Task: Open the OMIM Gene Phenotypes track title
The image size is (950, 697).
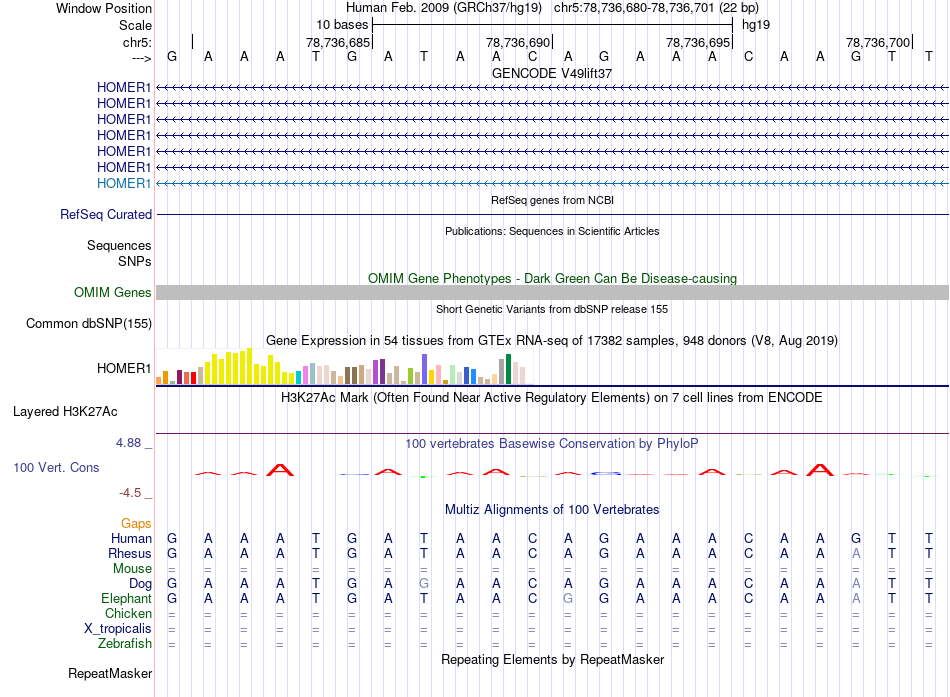Action: point(552,278)
